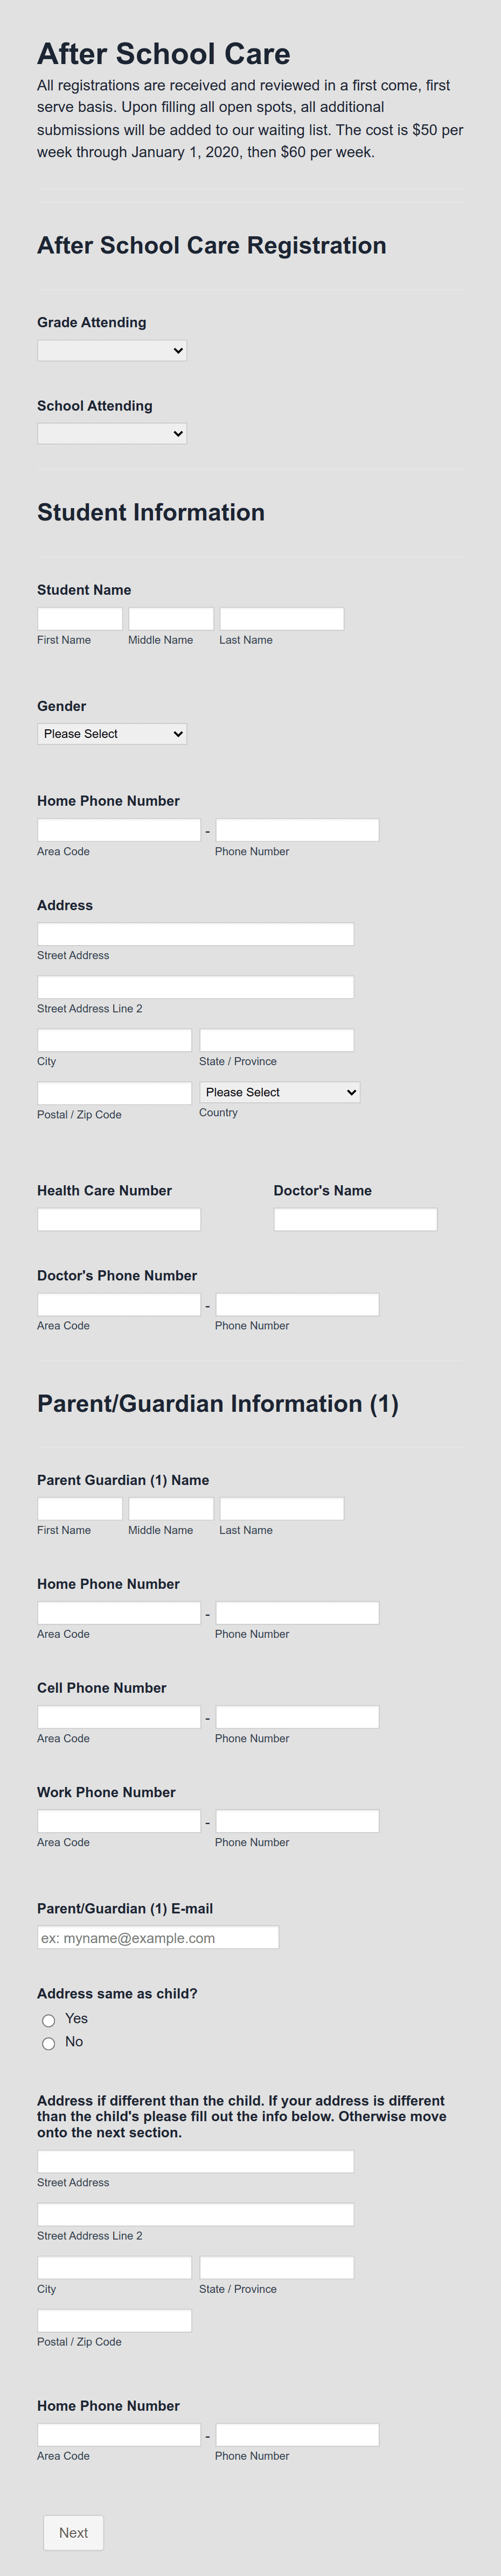Click the Next button
Screen dimensions: 501x2576
(73, 2533)
